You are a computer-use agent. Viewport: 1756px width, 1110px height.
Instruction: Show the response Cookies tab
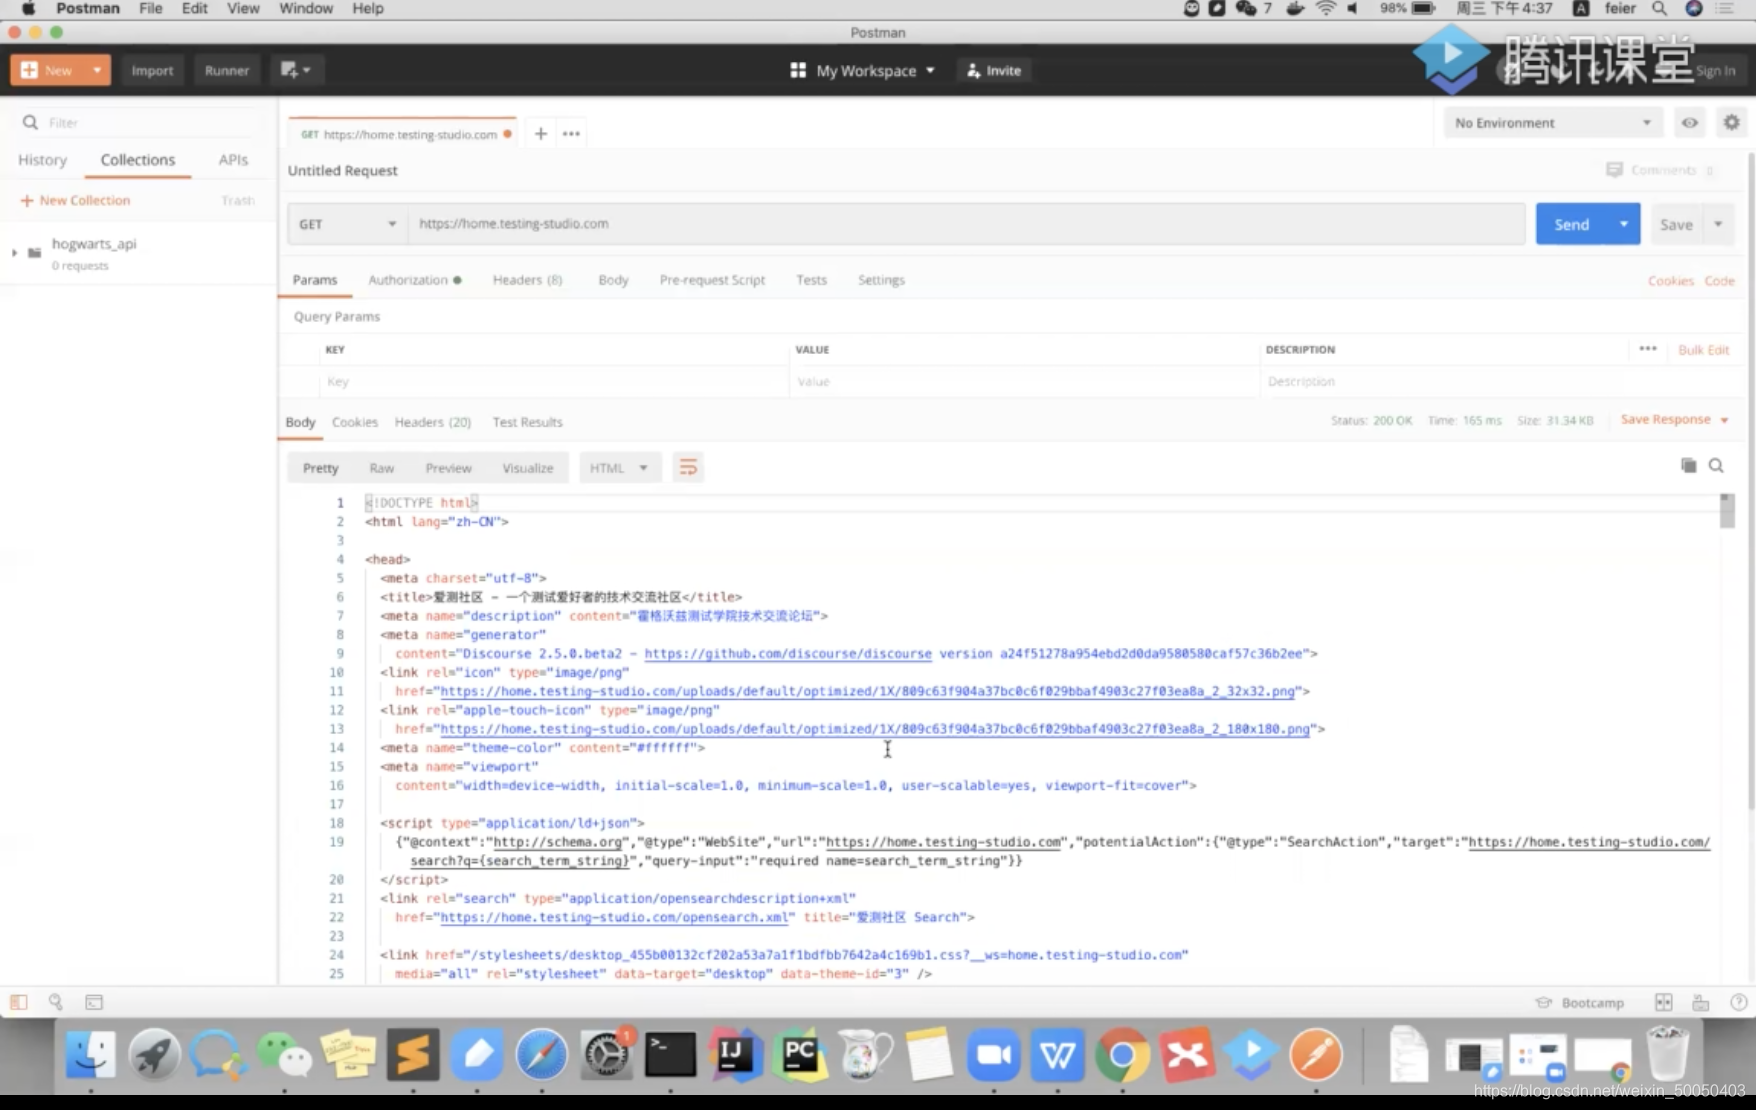click(355, 422)
